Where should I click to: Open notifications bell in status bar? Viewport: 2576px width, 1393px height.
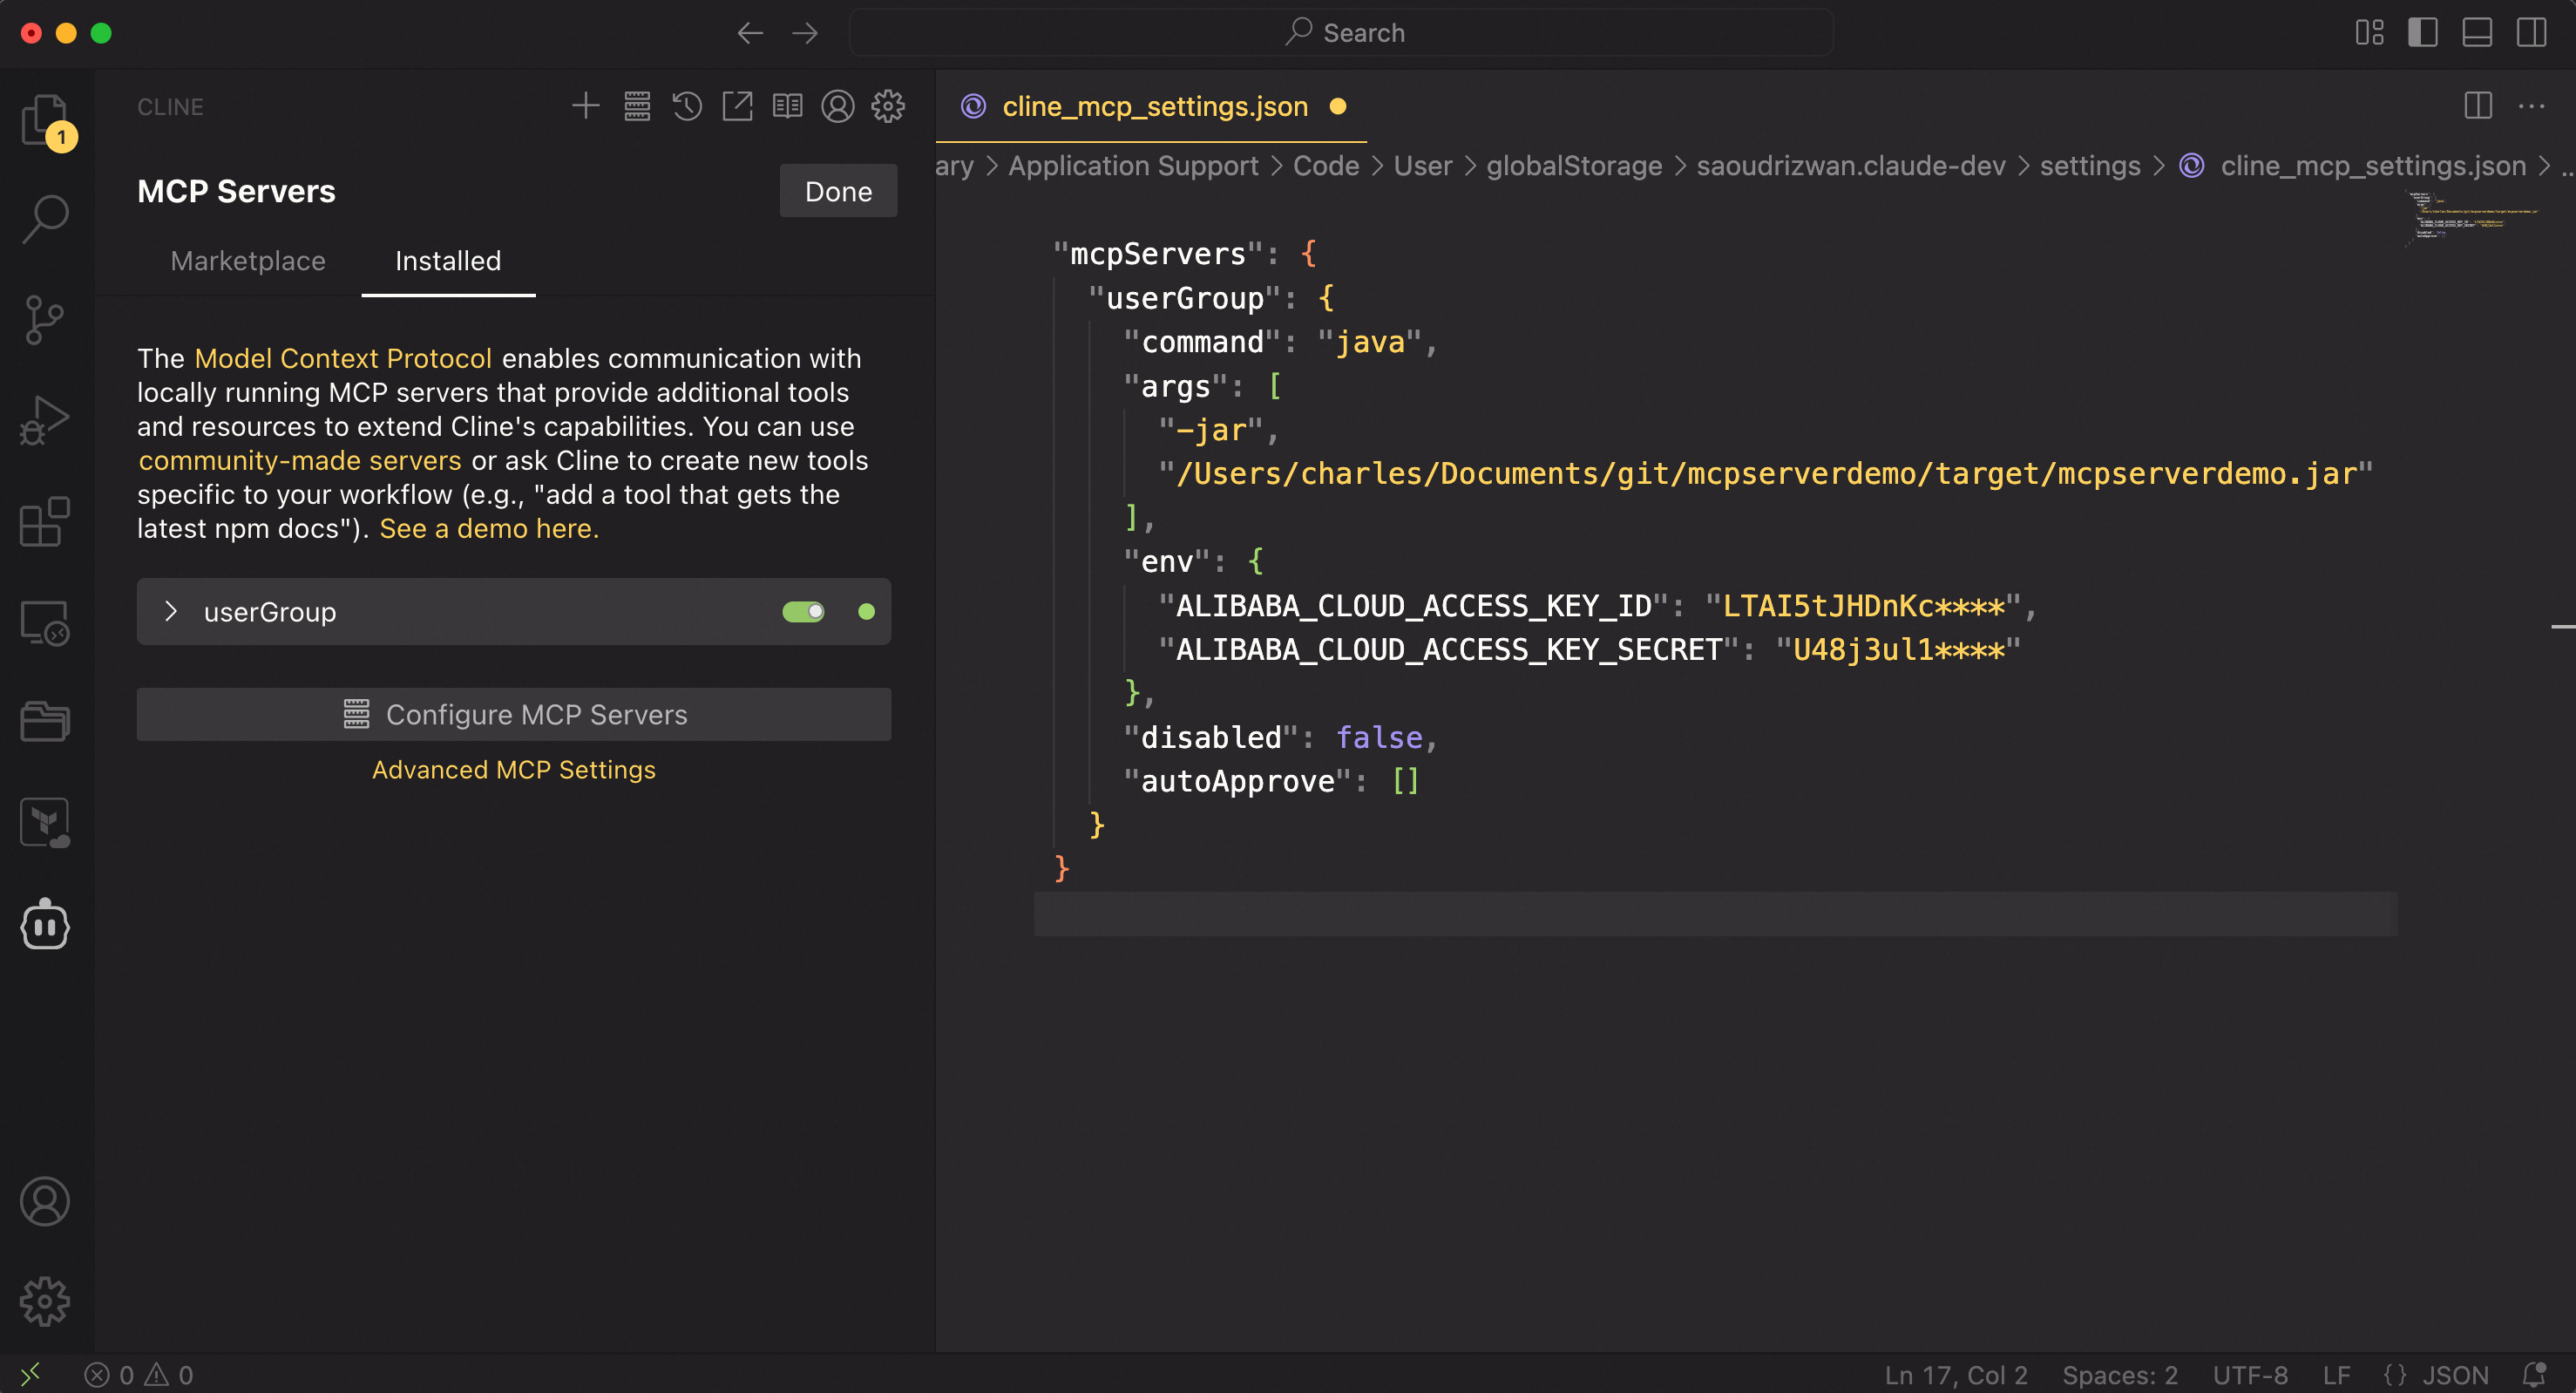tap(2534, 1374)
